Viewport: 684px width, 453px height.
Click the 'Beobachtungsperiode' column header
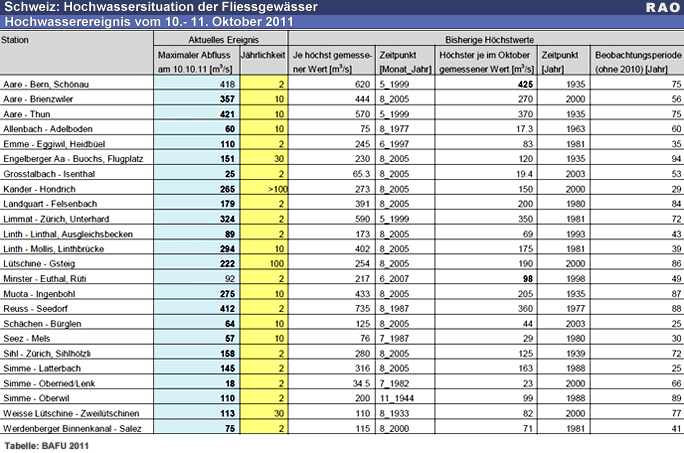point(638,62)
